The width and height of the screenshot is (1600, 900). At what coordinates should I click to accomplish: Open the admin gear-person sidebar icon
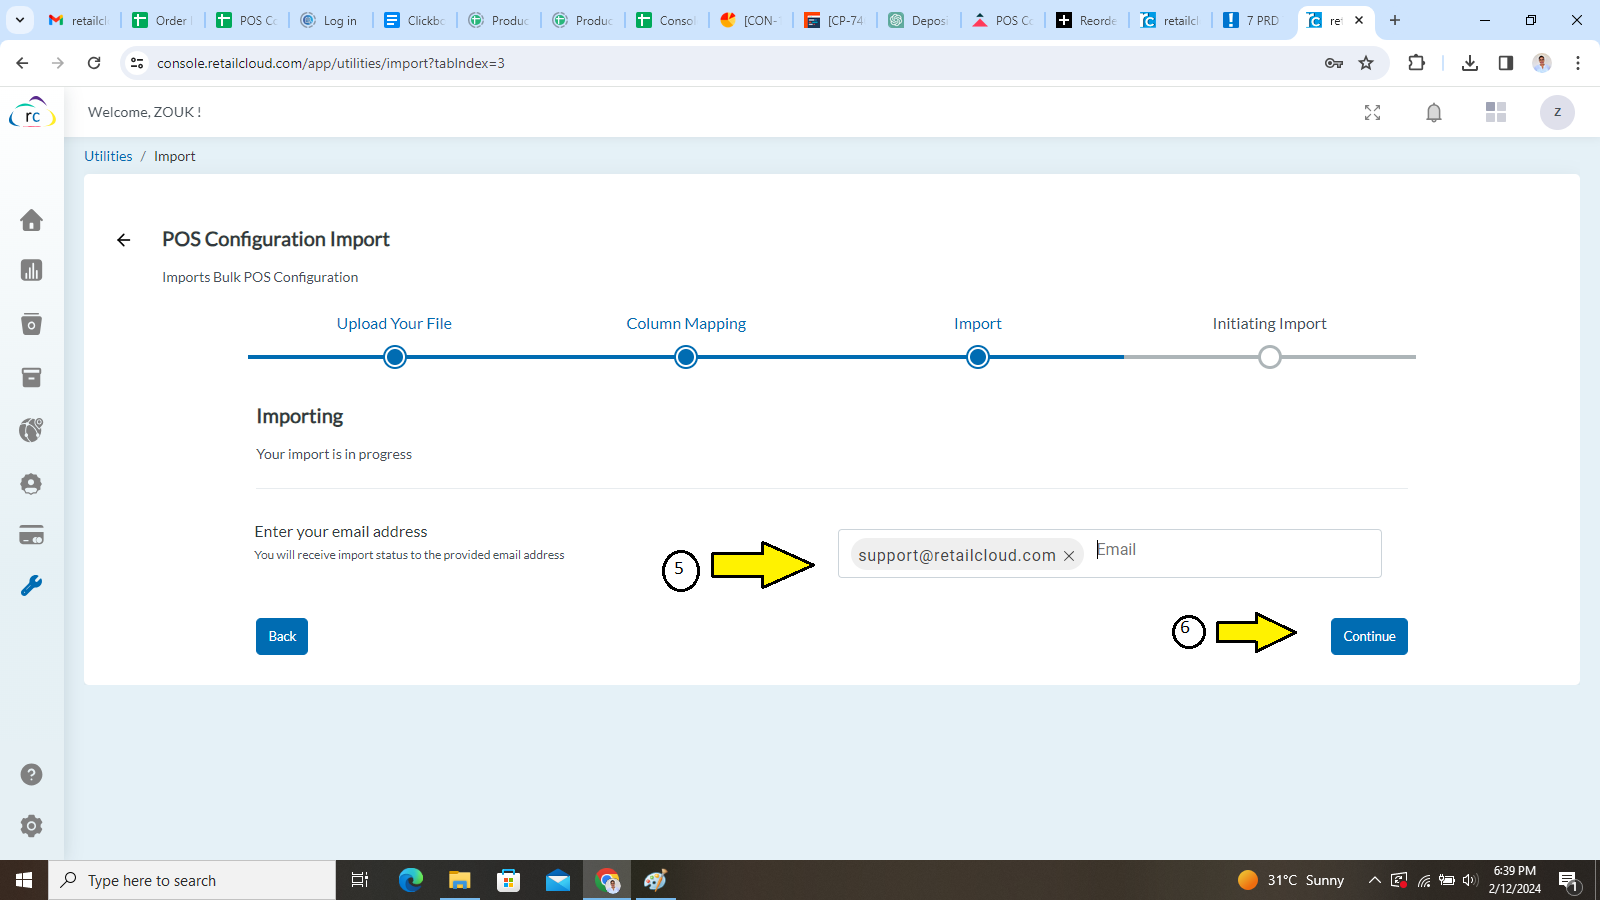point(31,483)
